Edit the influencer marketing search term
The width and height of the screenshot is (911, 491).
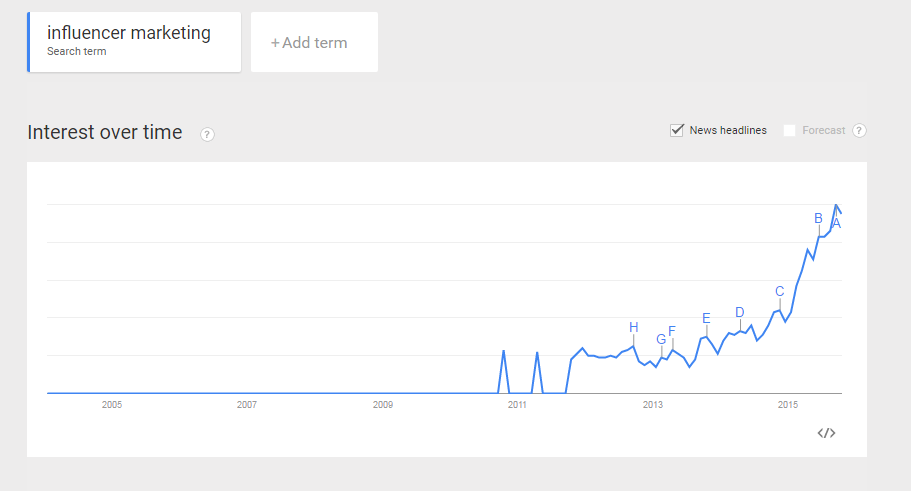pyautogui.click(x=129, y=33)
